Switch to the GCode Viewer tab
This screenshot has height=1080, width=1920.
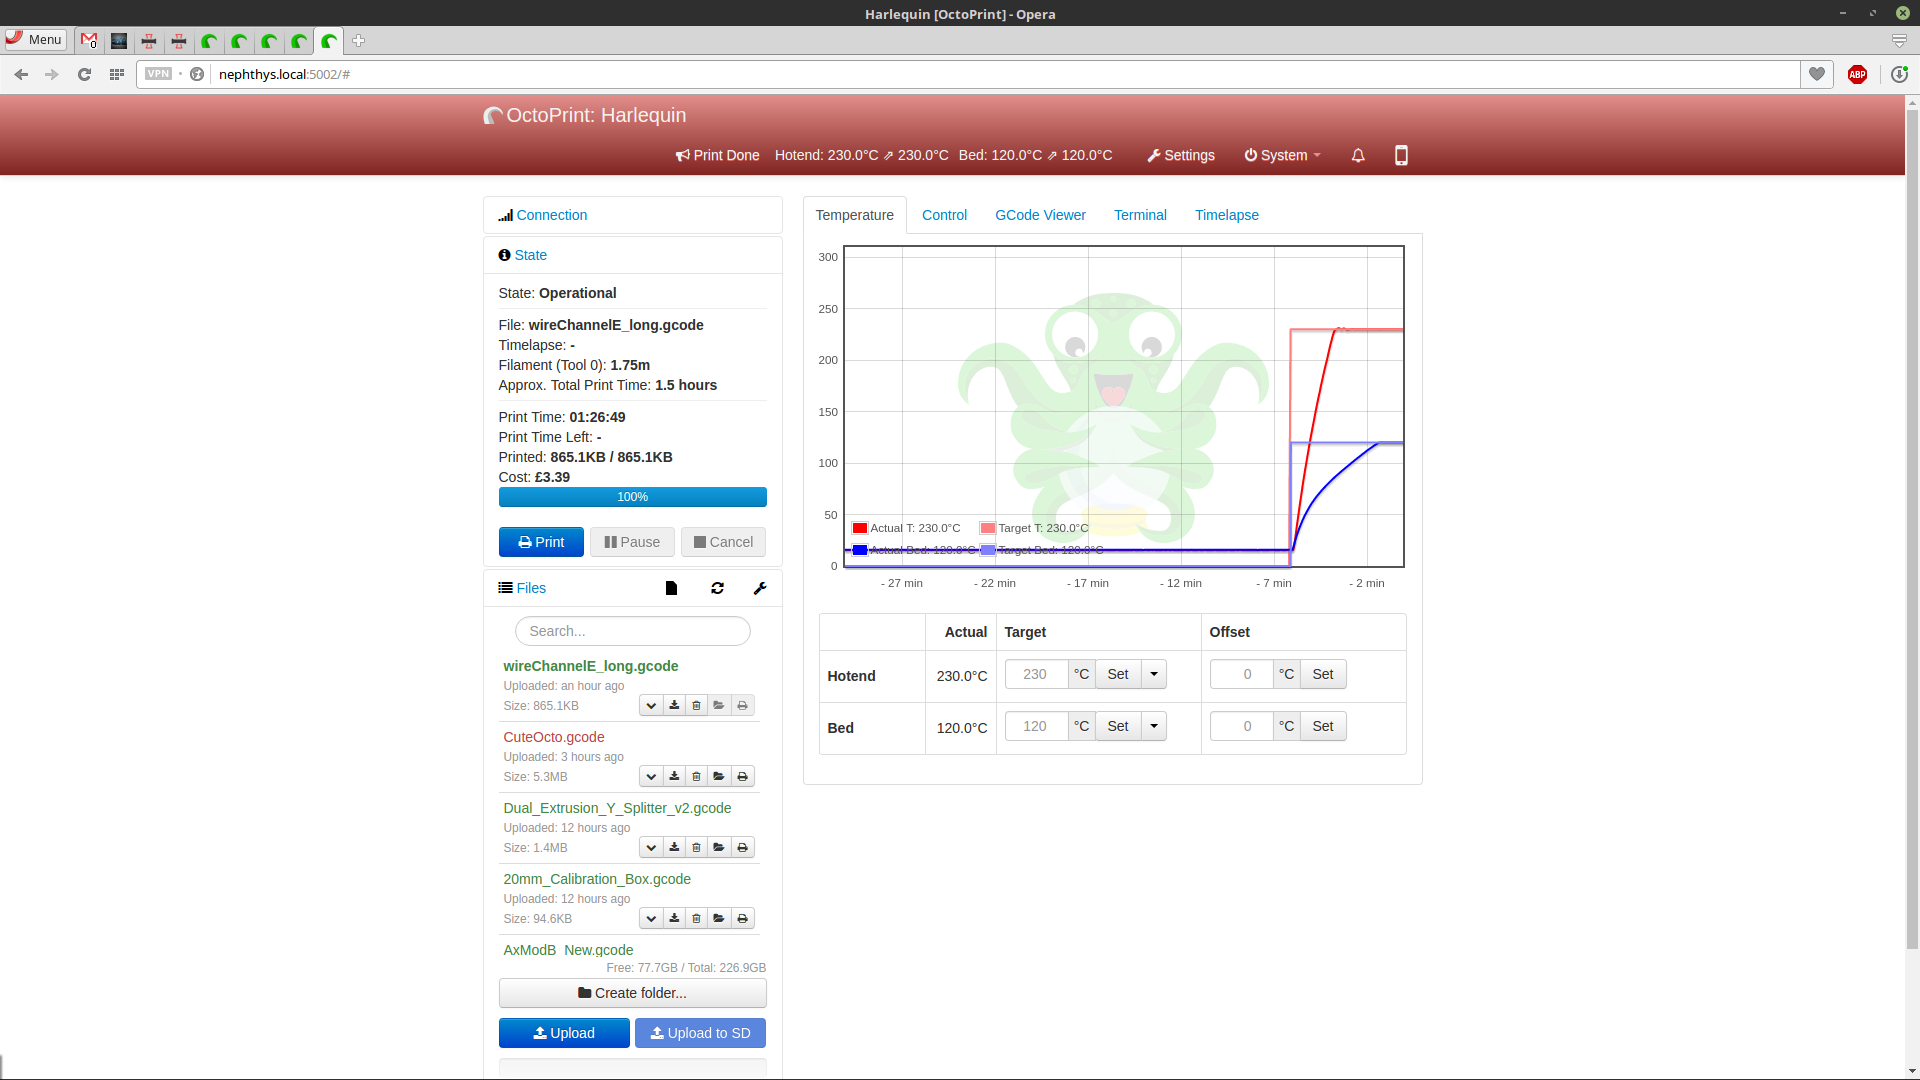pos(1040,215)
